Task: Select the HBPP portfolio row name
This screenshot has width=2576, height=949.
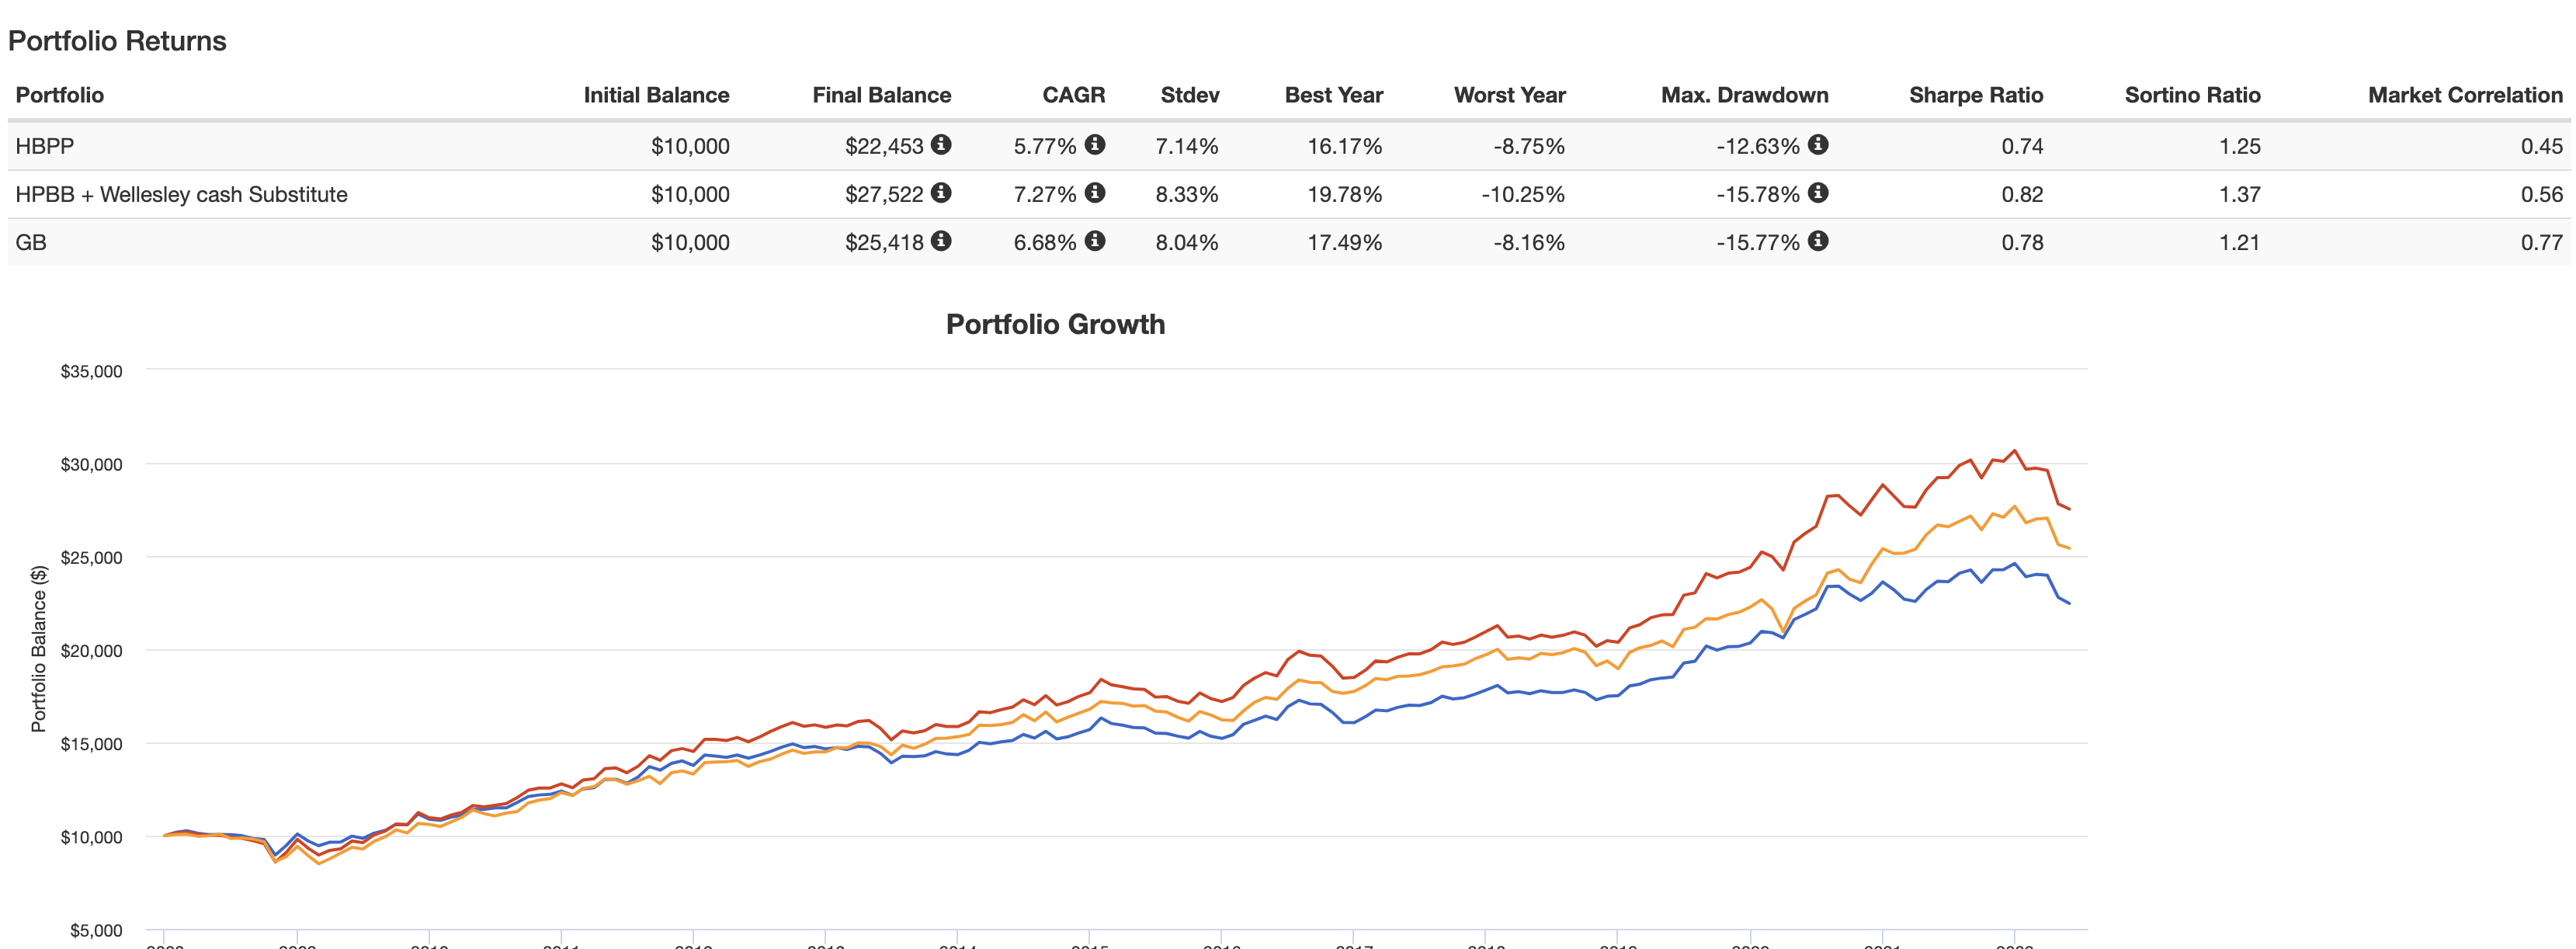Action: [45, 146]
